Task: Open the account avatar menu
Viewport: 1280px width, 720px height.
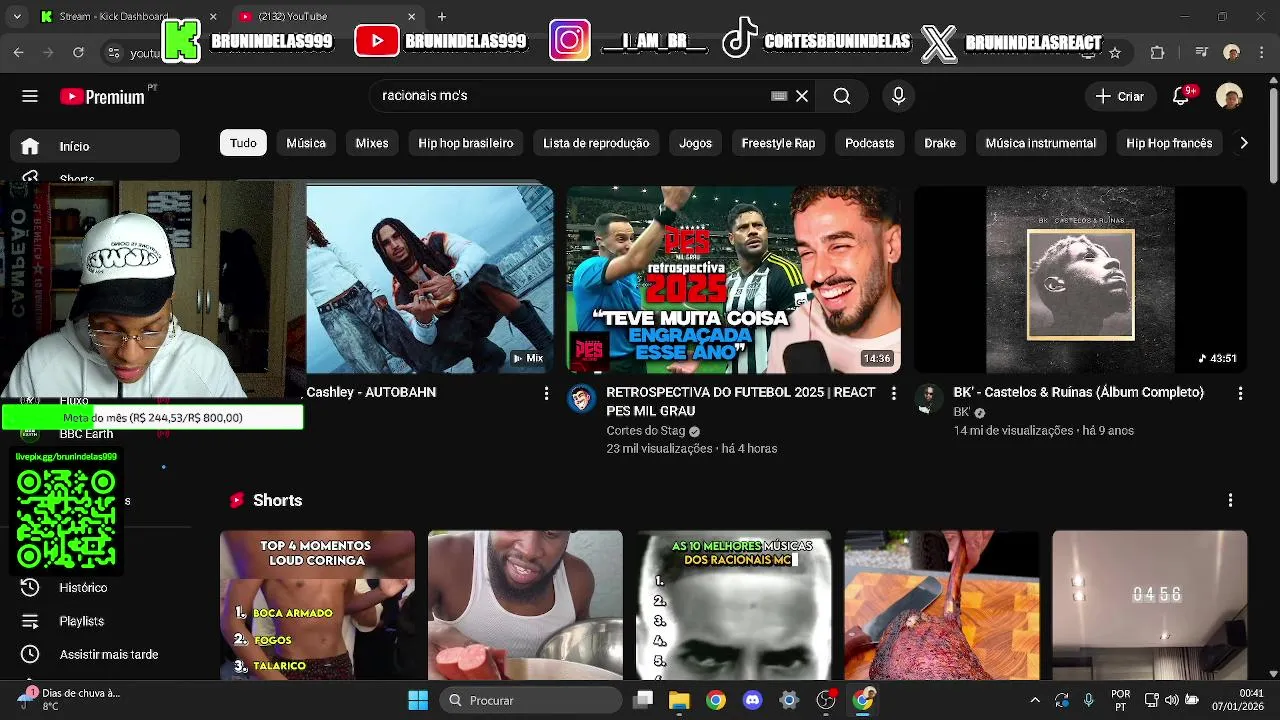Action: (1229, 96)
